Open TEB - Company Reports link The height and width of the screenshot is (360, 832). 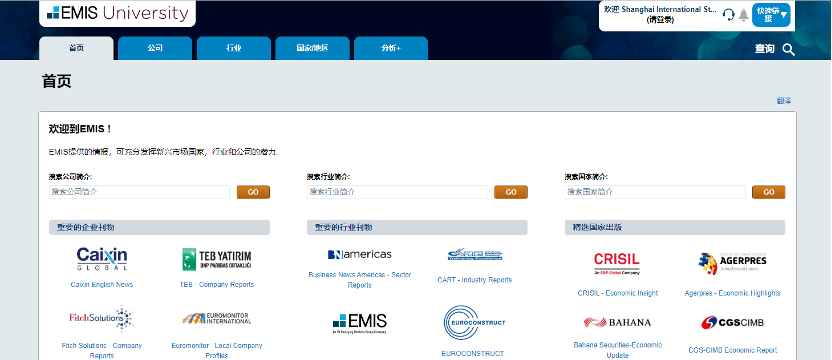pyautogui.click(x=216, y=285)
